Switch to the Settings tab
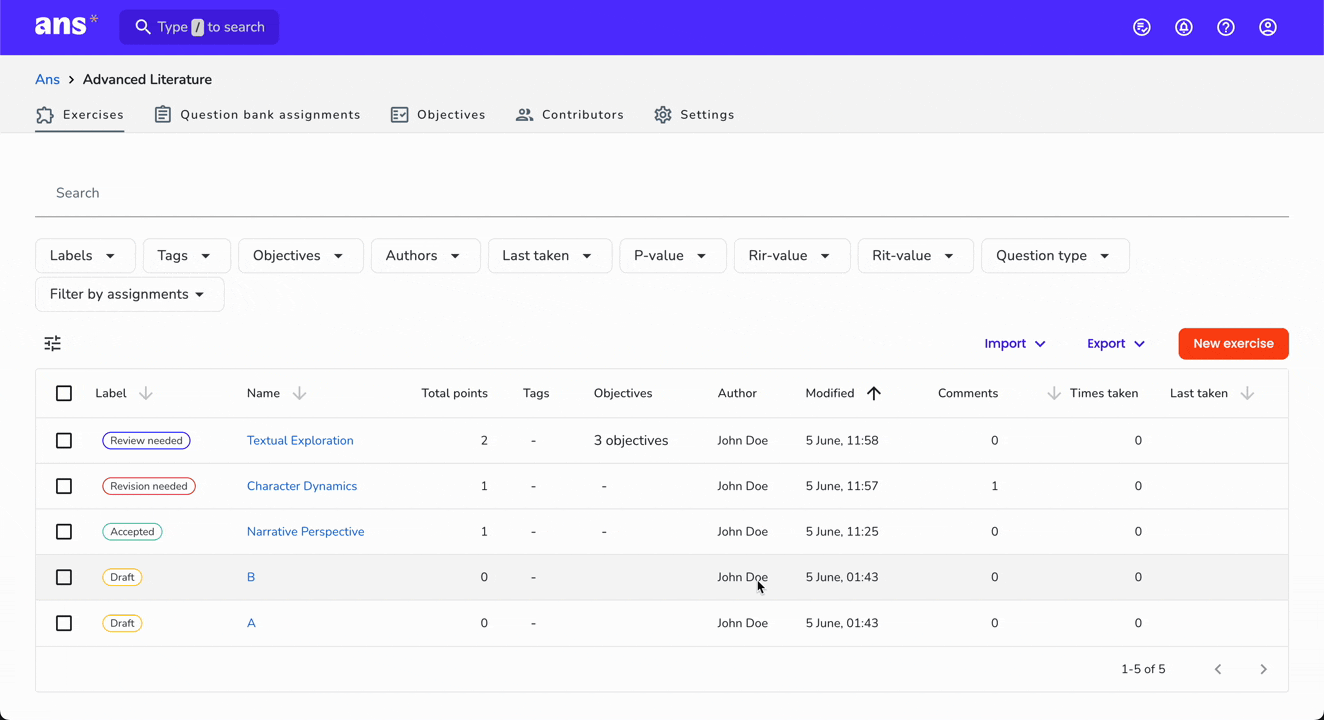 tap(694, 115)
